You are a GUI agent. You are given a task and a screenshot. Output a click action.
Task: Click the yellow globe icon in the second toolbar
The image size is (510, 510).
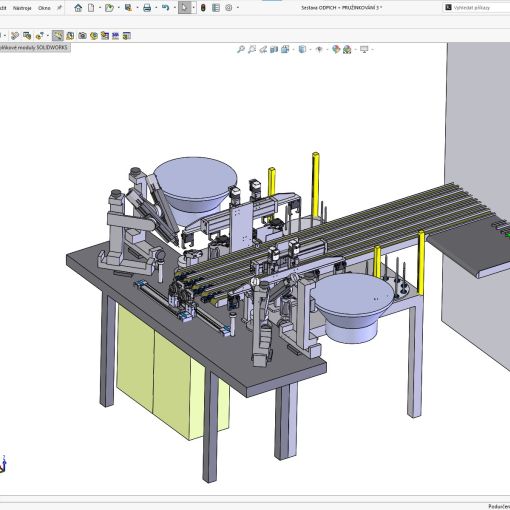pos(94,36)
